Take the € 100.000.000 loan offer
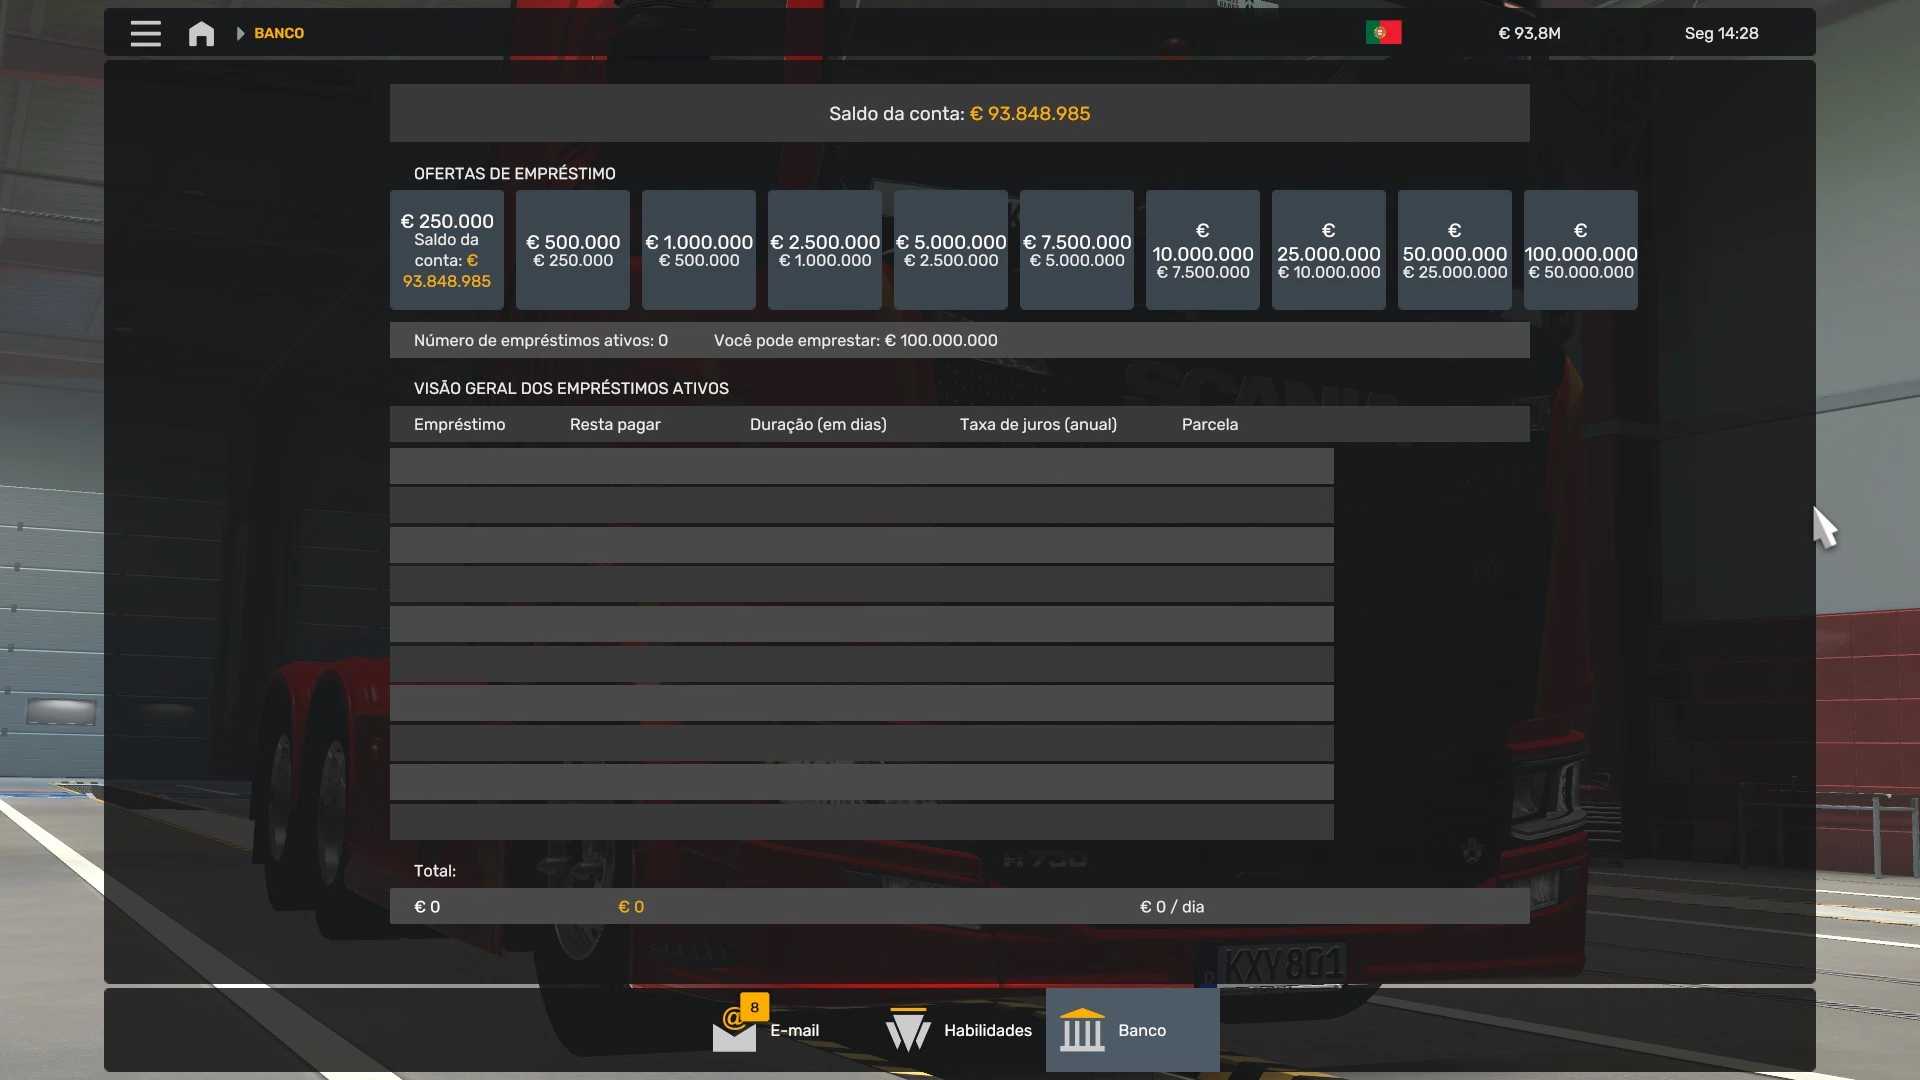The width and height of the screenshot is (1920, 1080). coord(1581,250)
